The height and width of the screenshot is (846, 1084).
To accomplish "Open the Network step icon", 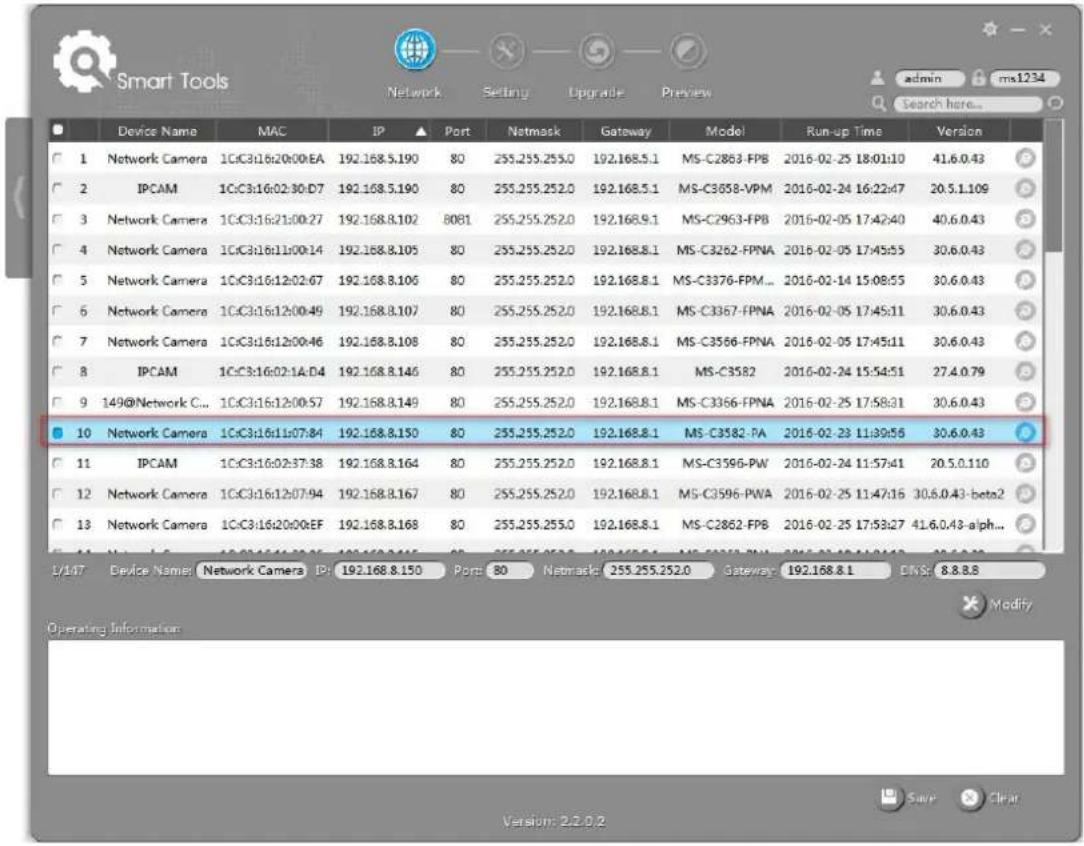I will click(x=415, y=50).
